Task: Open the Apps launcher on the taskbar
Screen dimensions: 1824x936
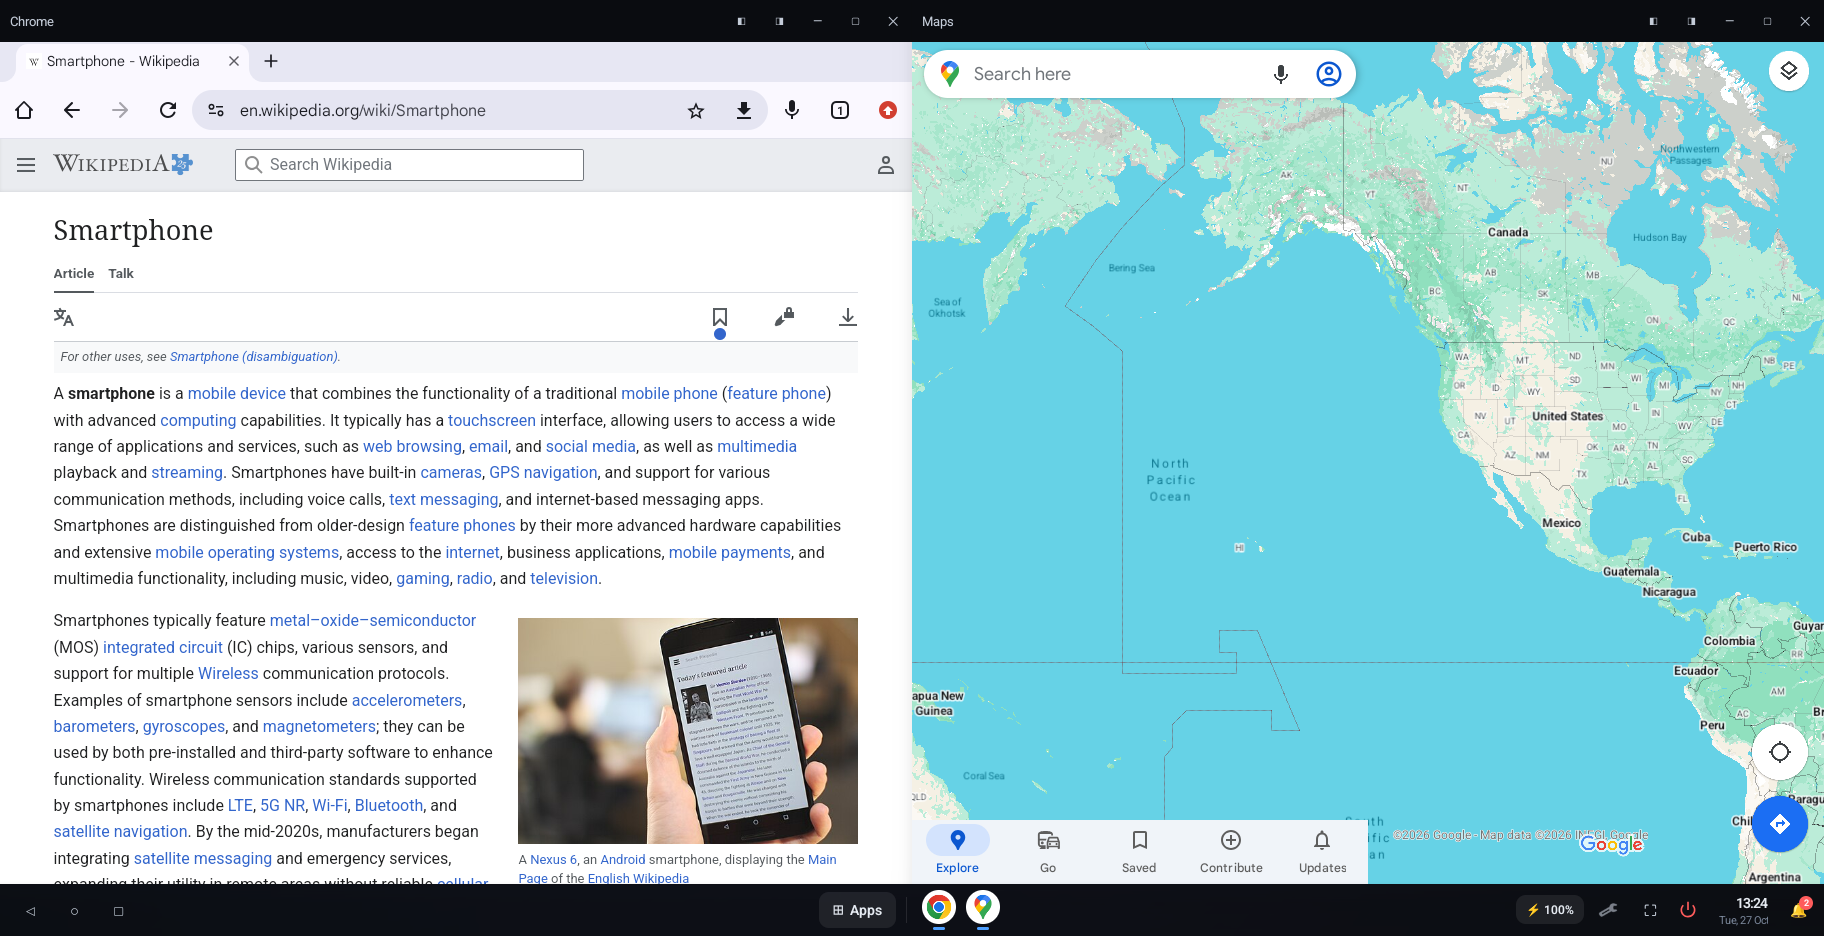Action: [858, 910]
